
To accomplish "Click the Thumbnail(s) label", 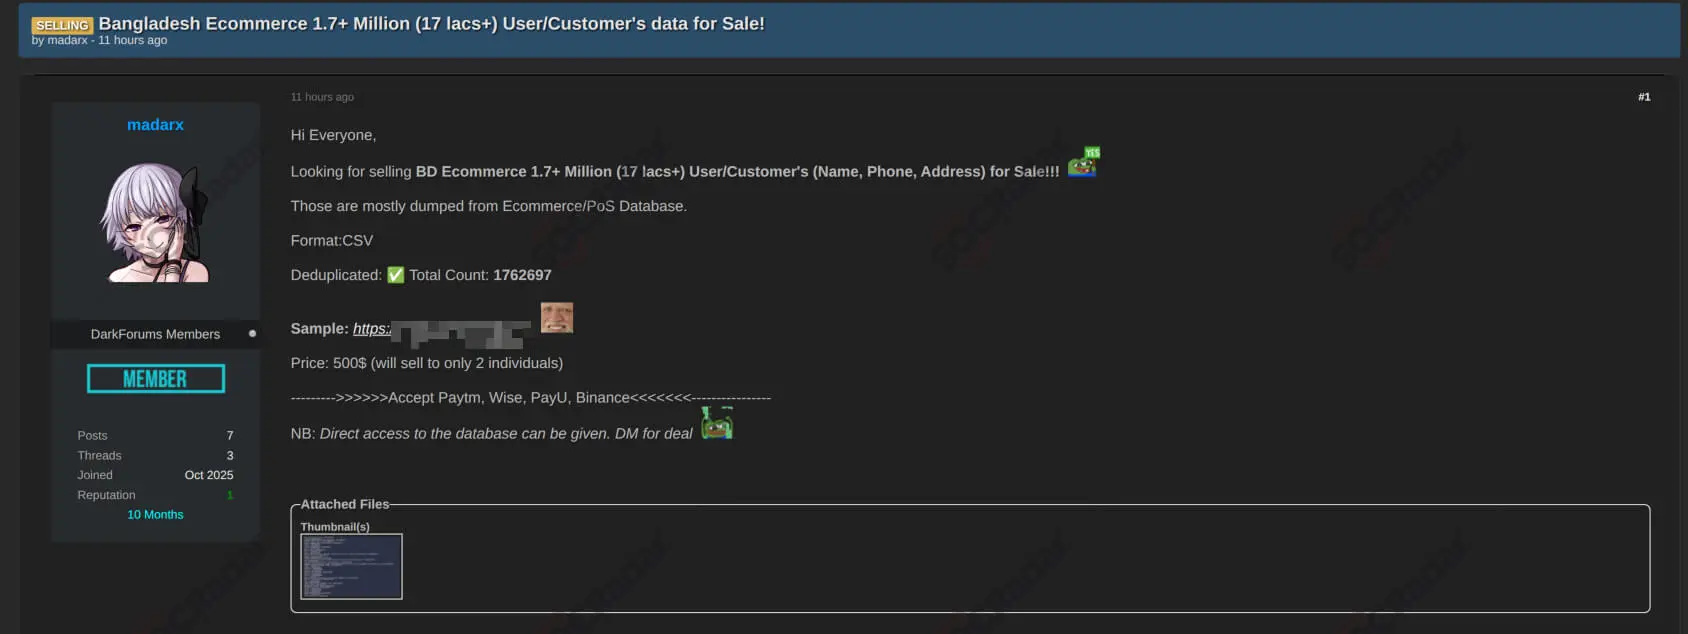I will coord(335,527).
